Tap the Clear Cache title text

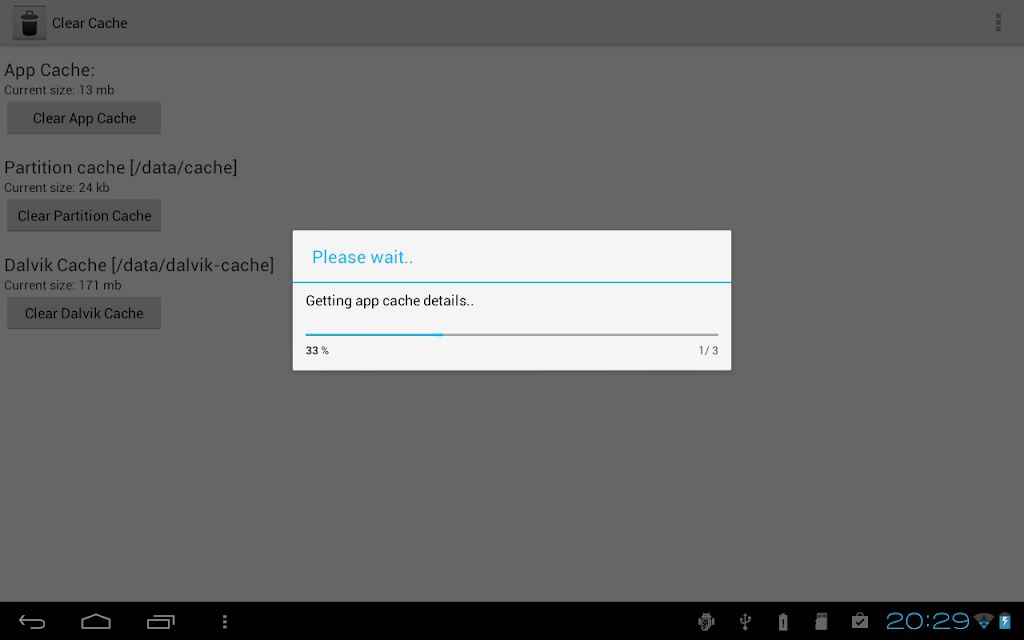[89, 23]
